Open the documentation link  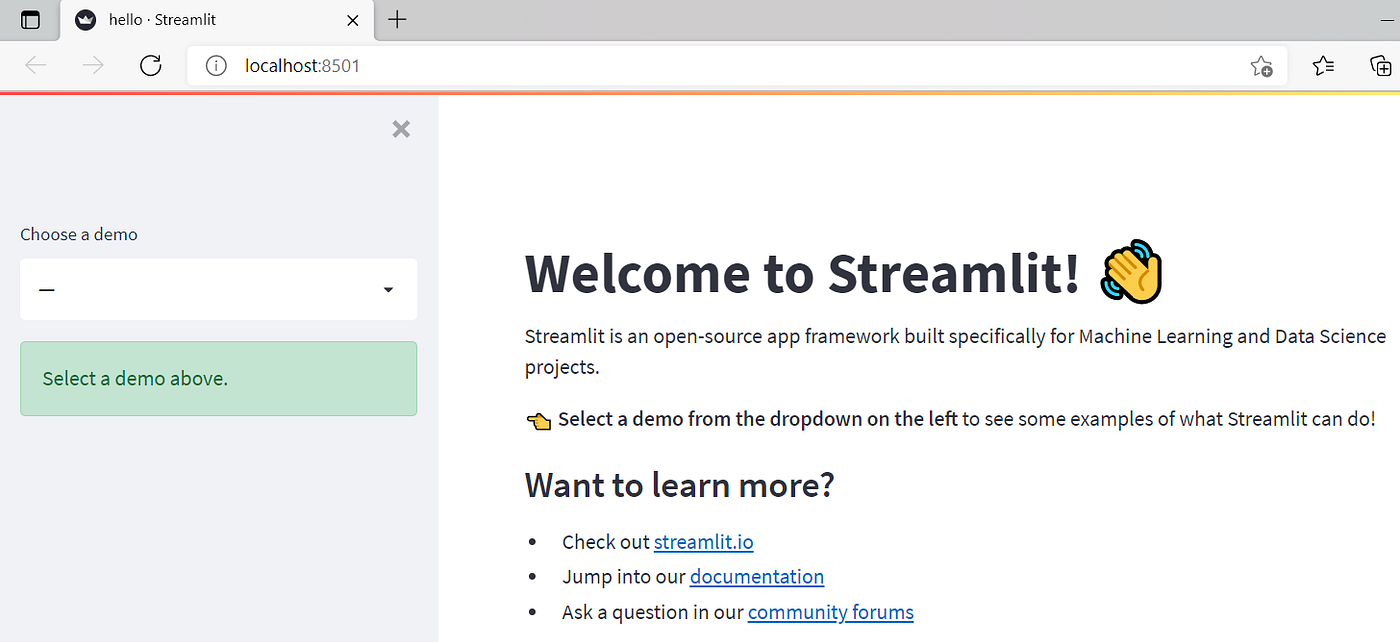756,576
